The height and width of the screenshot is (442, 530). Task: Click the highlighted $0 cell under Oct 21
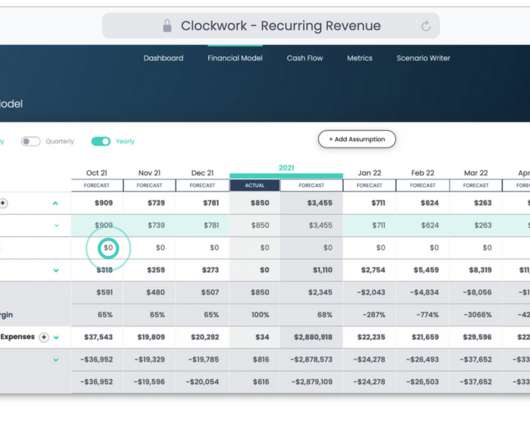coord(108,248)
